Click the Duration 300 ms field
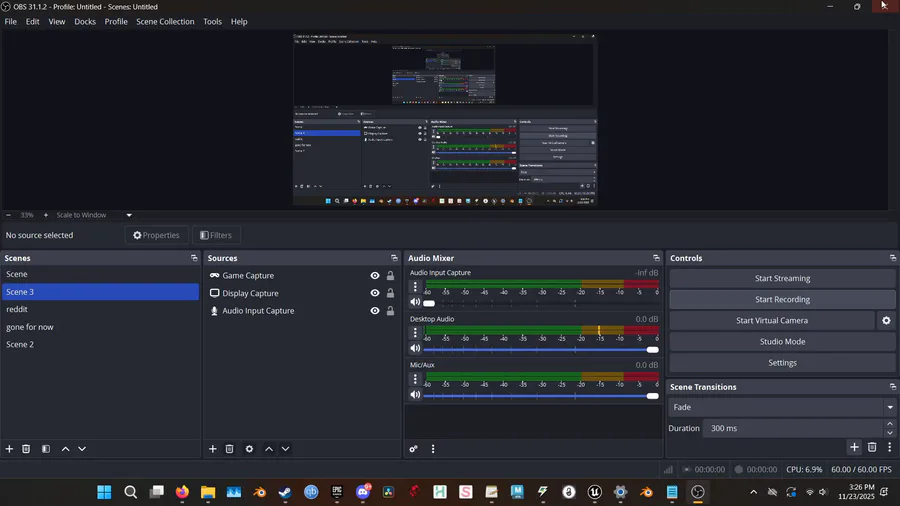 click(x=793, y=429)
